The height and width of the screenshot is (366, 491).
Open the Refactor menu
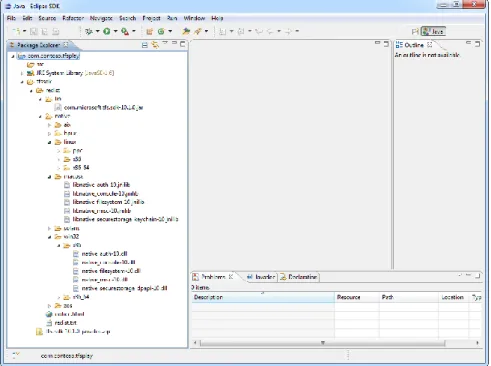click(73, 18)
